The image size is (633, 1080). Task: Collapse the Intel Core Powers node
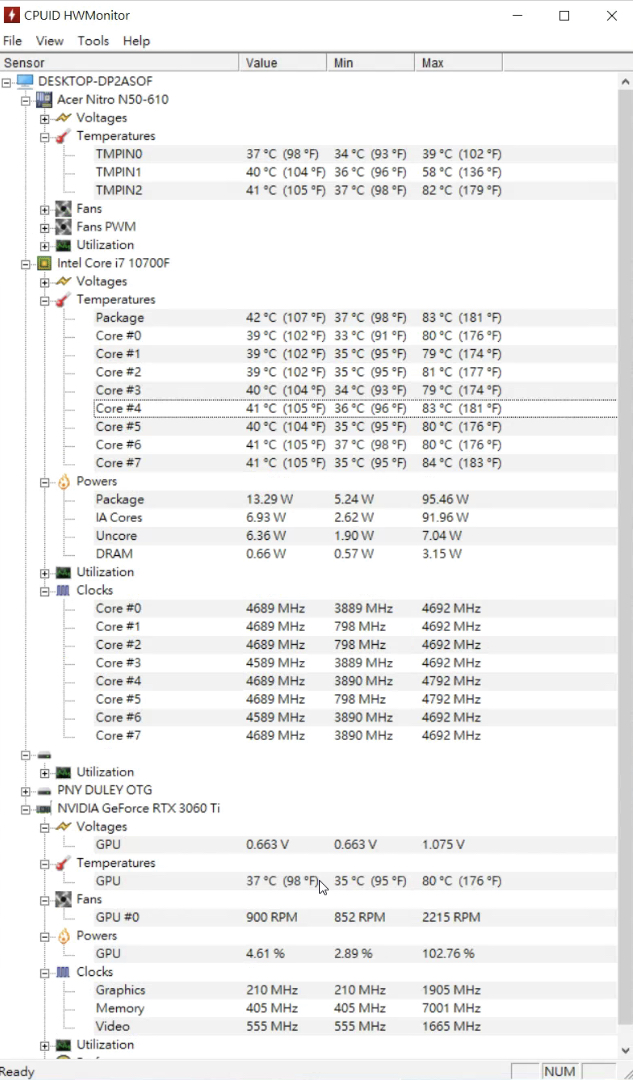pos(45,481)
